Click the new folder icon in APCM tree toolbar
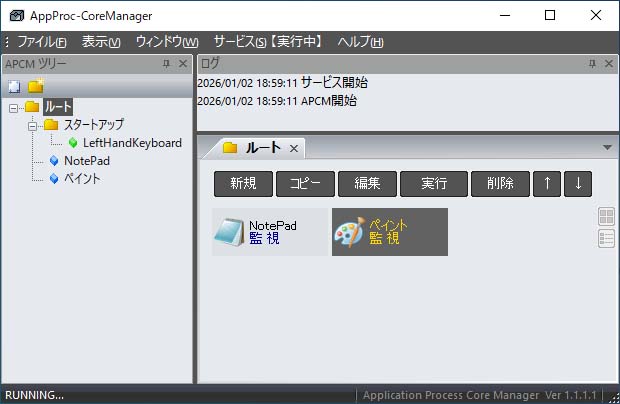The image size is (620, 404). point(35,86)
